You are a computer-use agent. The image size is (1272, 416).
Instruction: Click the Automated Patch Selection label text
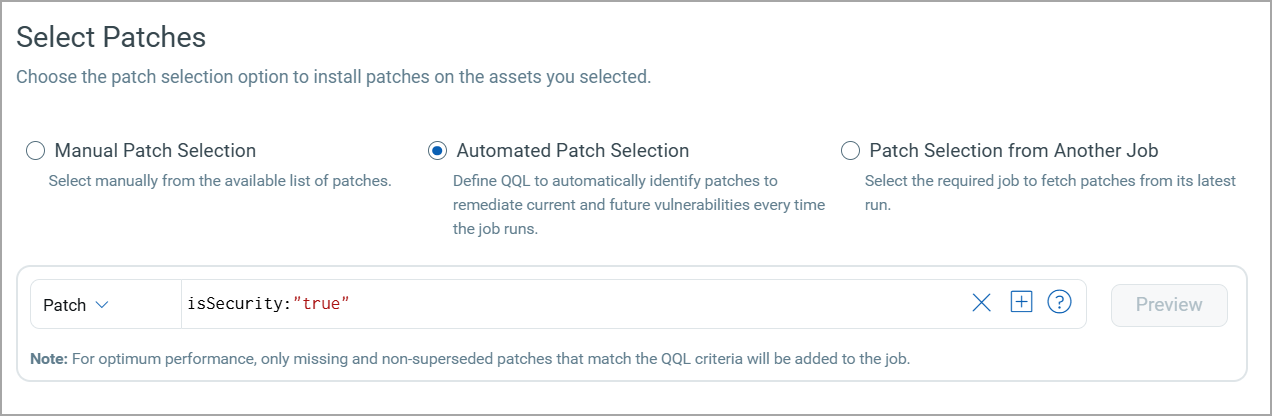coord(572,151)
